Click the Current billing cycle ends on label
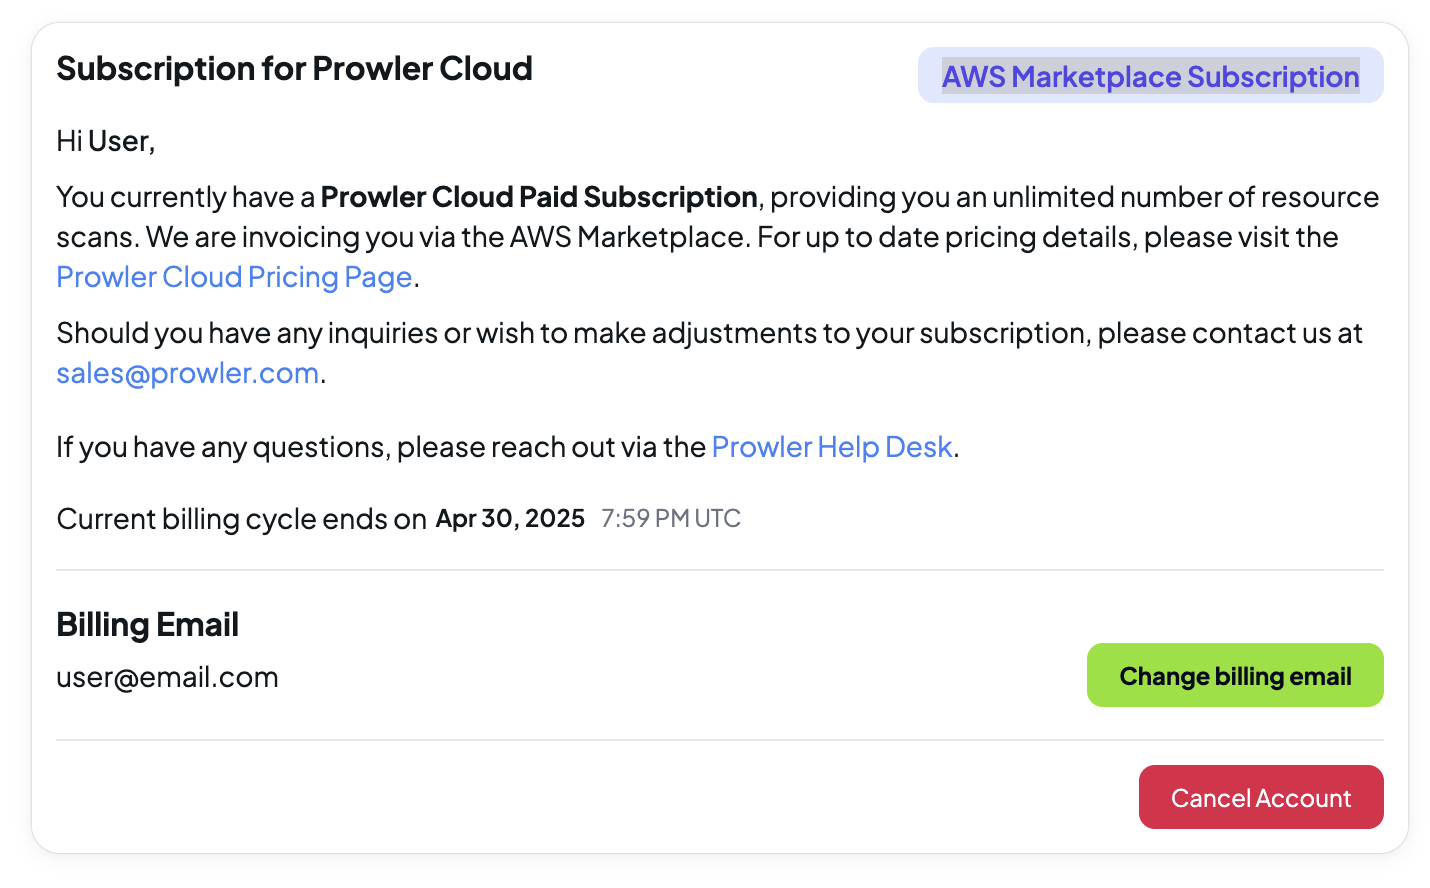Image resolution: width=1430 pixels, height=888 pixels. click(241, 519)
